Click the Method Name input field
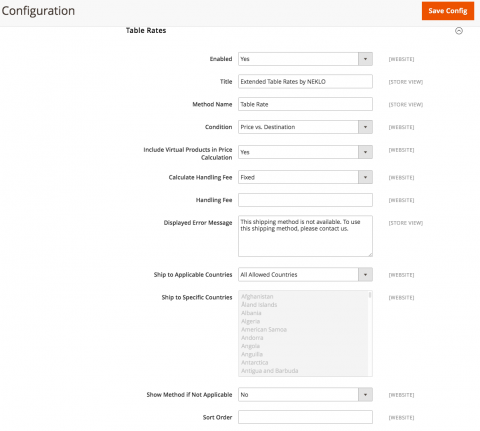480x431 pixels. pos(305,104)
